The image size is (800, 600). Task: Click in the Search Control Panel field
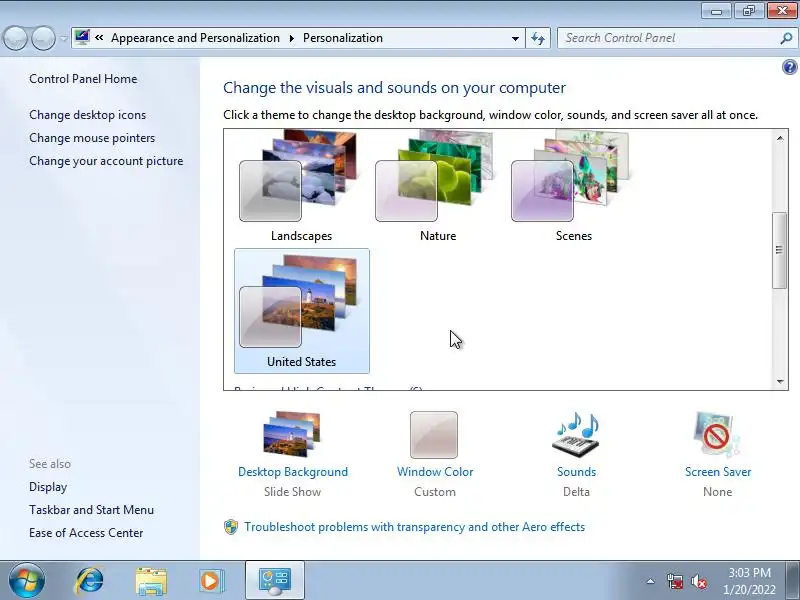tap(668, 38)
